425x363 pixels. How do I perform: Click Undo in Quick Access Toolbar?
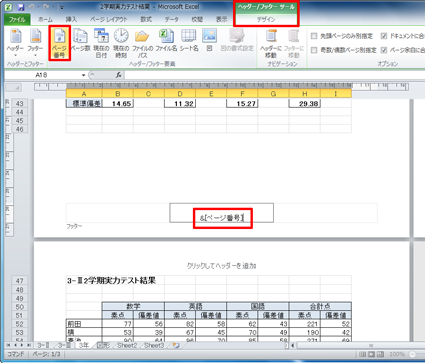tap(31, 7)
